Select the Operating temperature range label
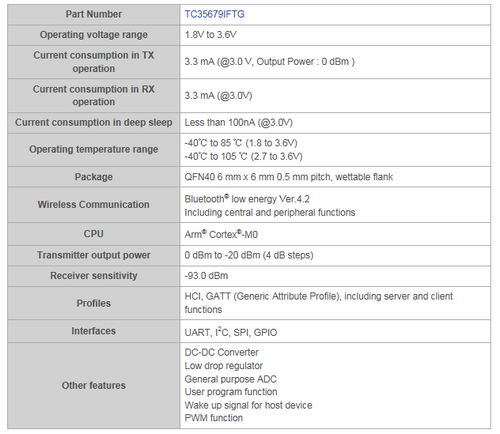 coord(94,149)
